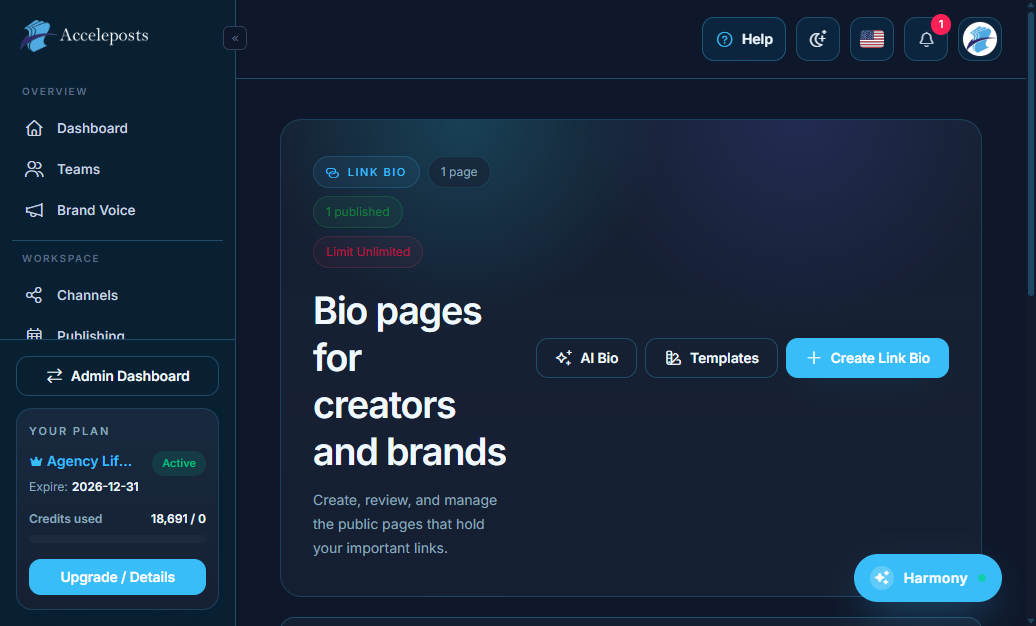Click the 1 published badge

357,212
